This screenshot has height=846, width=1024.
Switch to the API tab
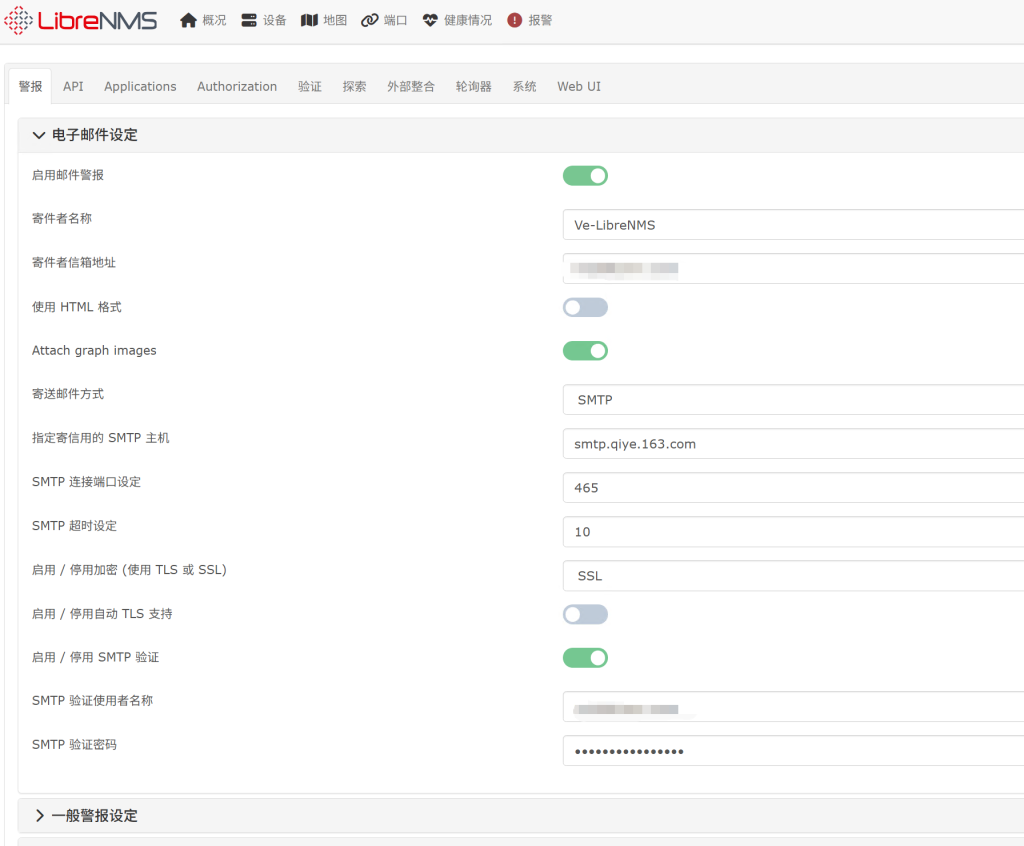point(73,87)
